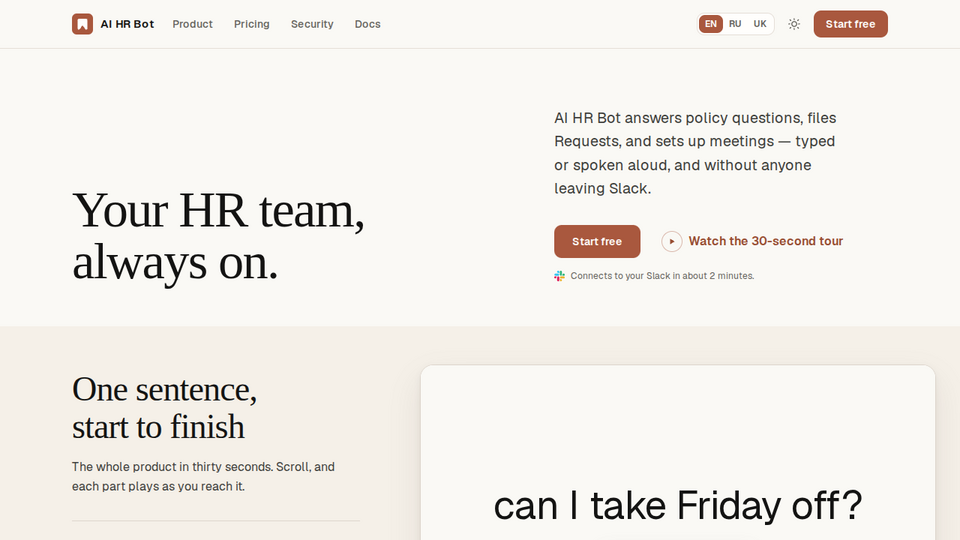960x540 pixels.
Task: Click 'Connects to your Slack in about 2 minutes' text
Action: coord(662,276)
